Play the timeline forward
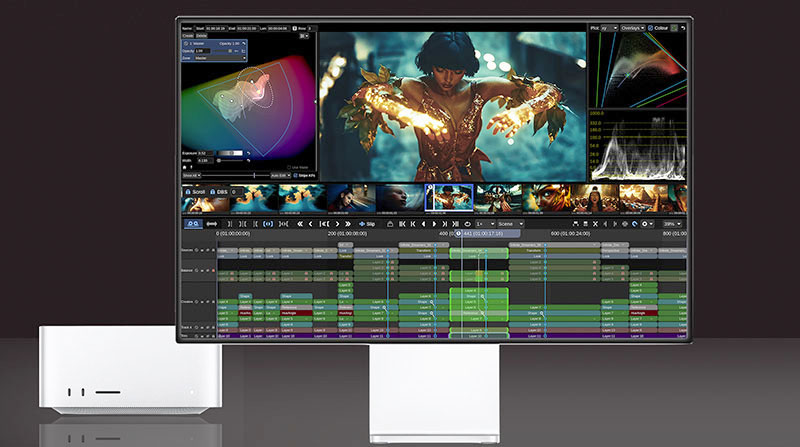Image resolution: width=800 pixels, height=447 pixels. (x=434, y=224)
